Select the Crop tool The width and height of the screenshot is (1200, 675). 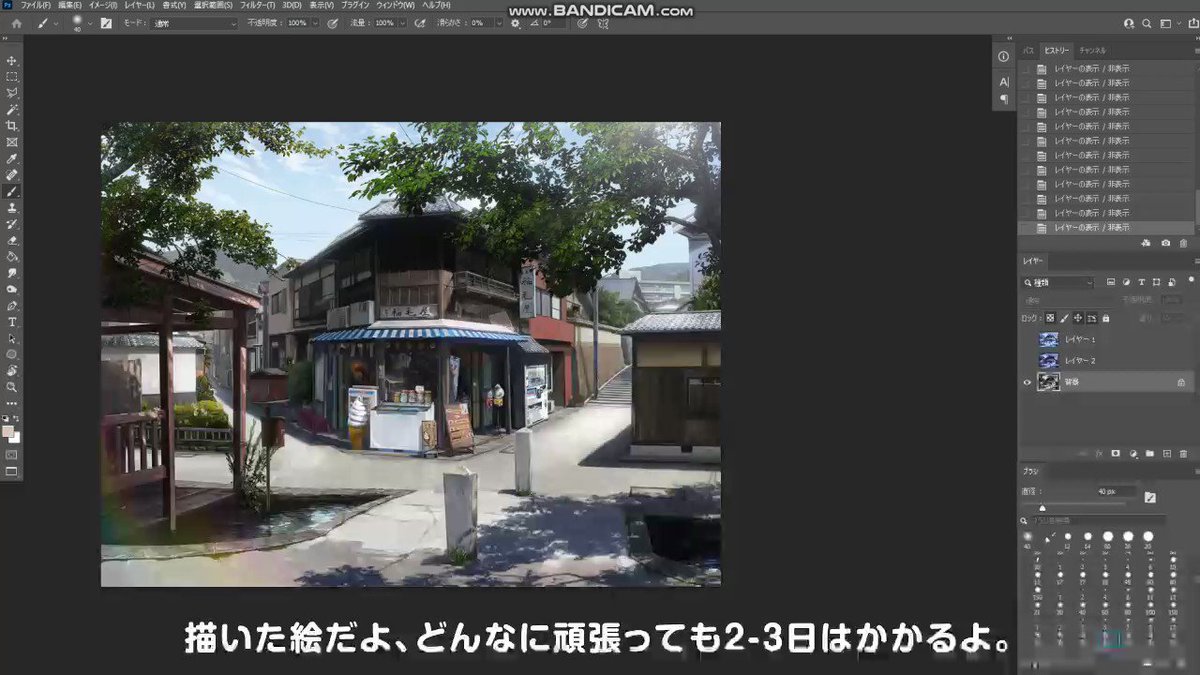click(x=12, y=125)
